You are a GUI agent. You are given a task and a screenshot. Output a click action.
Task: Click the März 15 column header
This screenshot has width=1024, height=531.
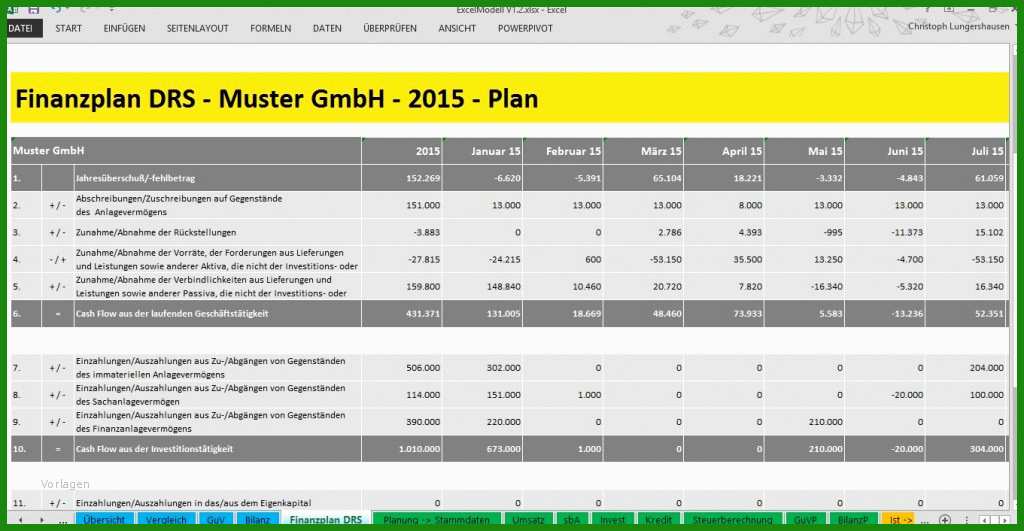click(x=643, y=151)
